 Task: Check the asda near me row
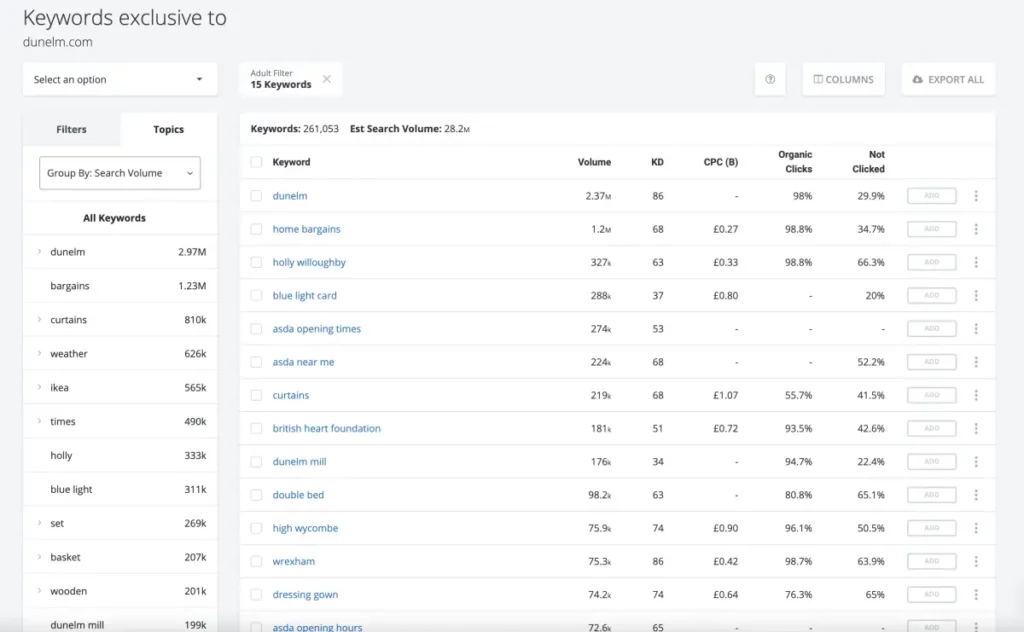click(256, 362)
